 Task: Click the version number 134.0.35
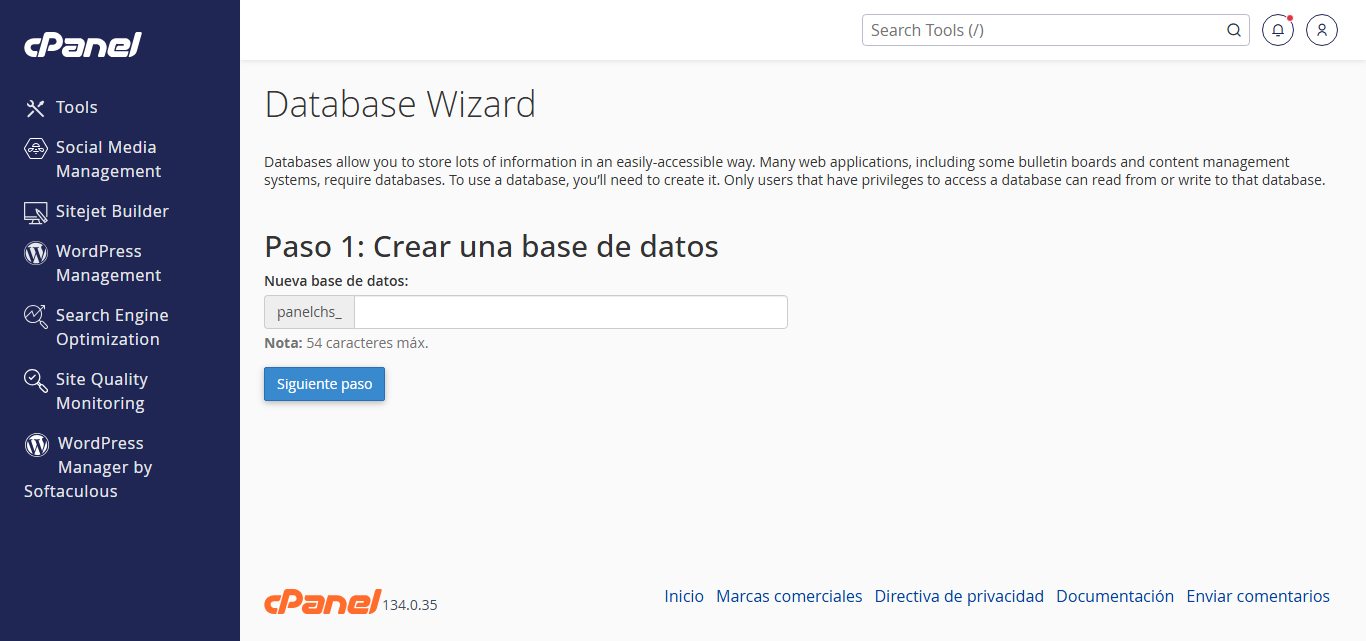pyautogui.click(x=410, y=605)
